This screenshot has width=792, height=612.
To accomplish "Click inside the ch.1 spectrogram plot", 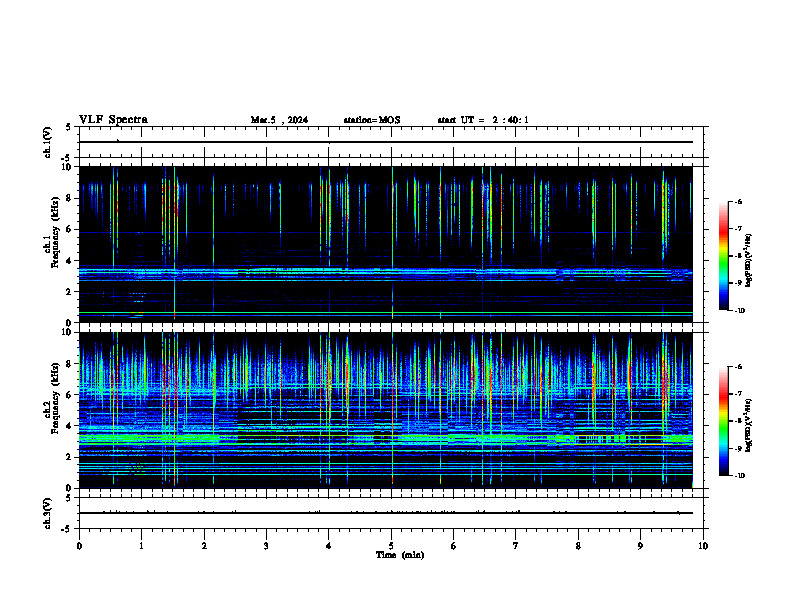I will pyautogui.click(x=385, y=244).
